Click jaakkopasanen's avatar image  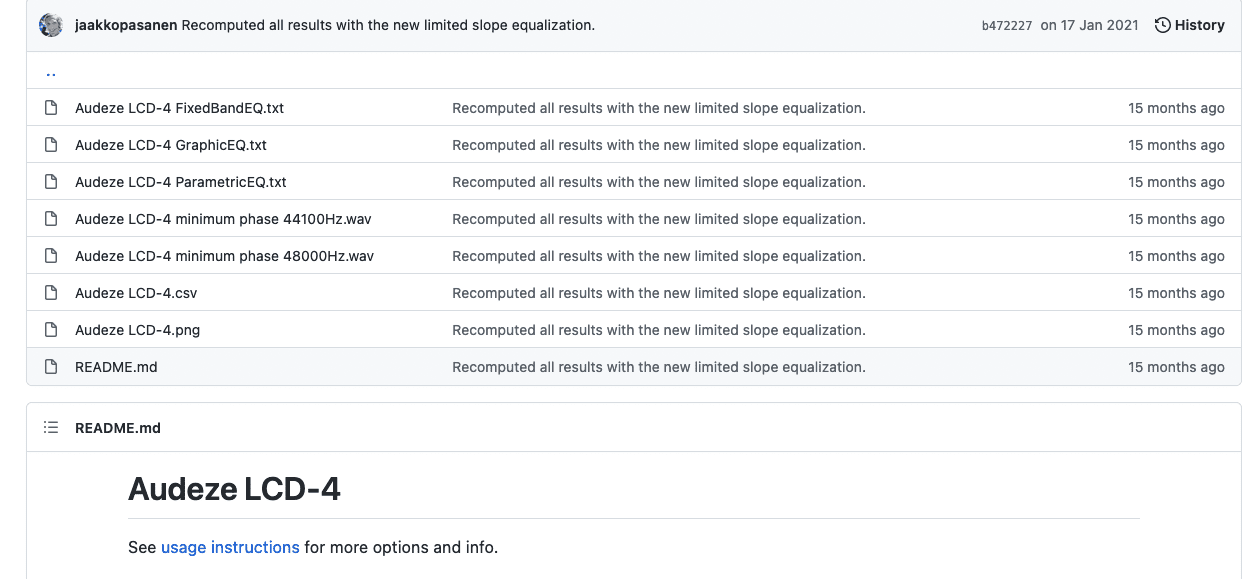point(51,25)
